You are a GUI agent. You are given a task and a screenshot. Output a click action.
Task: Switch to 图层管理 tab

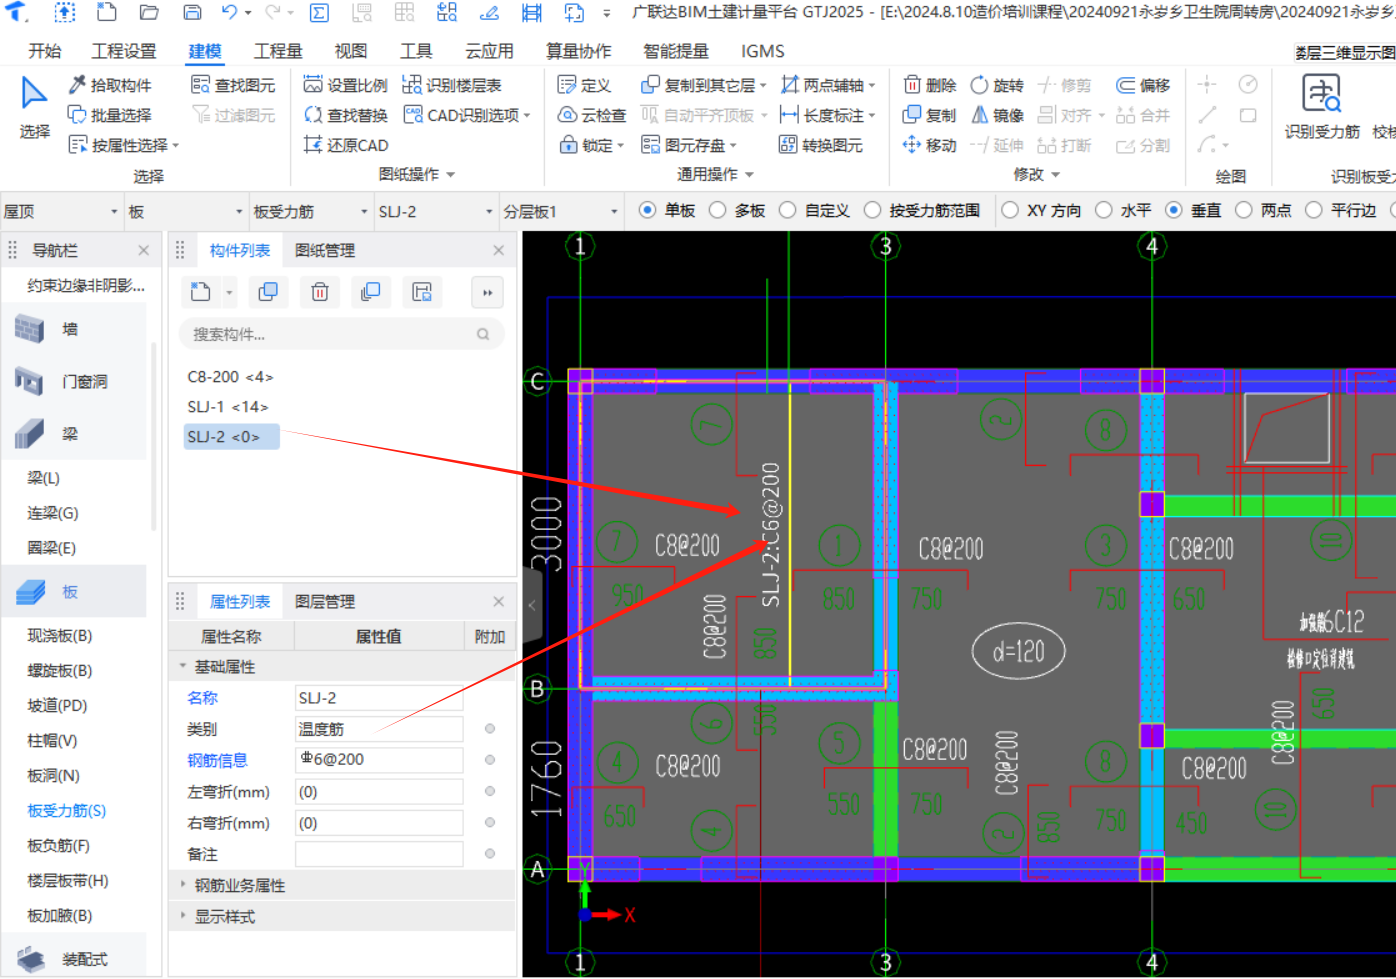[x=325, y=602]
